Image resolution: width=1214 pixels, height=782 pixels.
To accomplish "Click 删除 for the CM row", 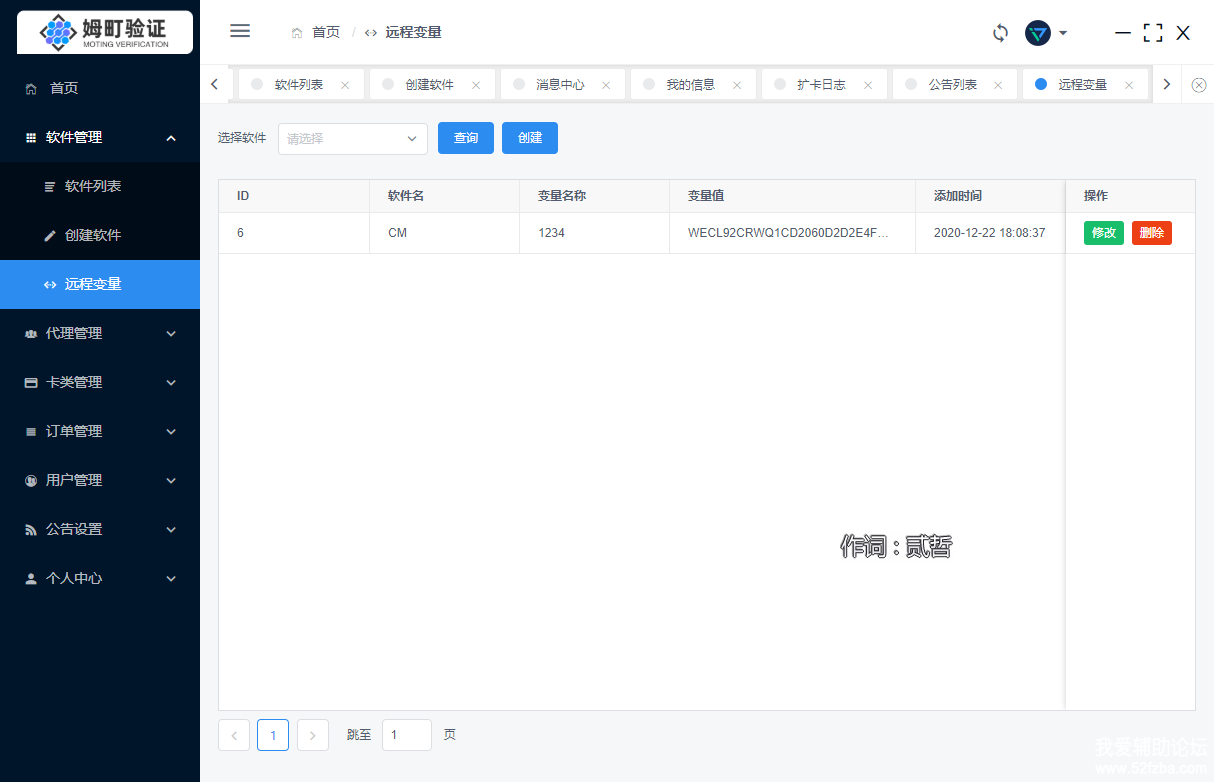I will tap(1152, 233).
